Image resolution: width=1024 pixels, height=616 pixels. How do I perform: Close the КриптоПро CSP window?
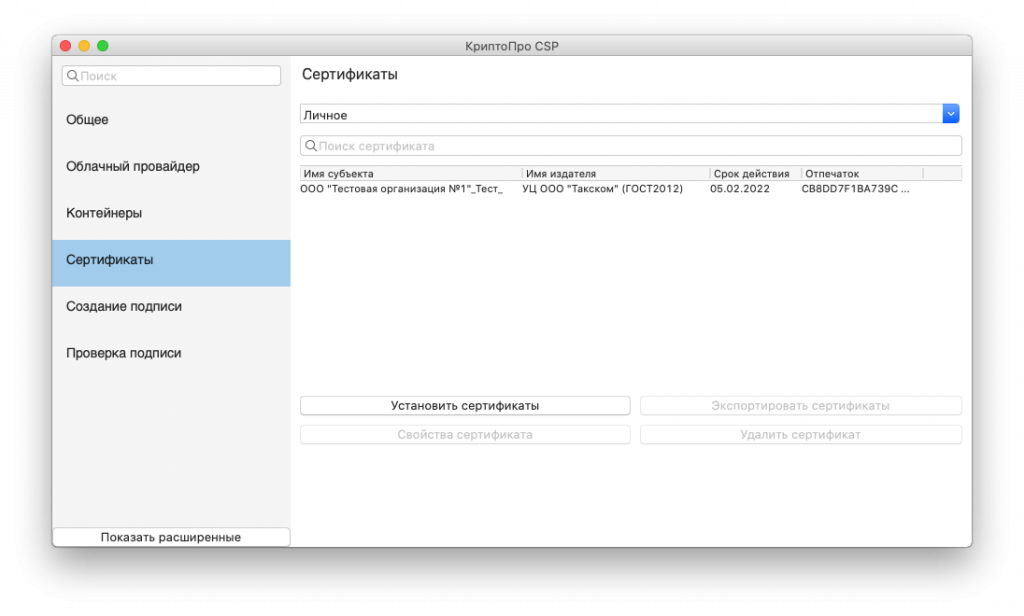point(65,46)
